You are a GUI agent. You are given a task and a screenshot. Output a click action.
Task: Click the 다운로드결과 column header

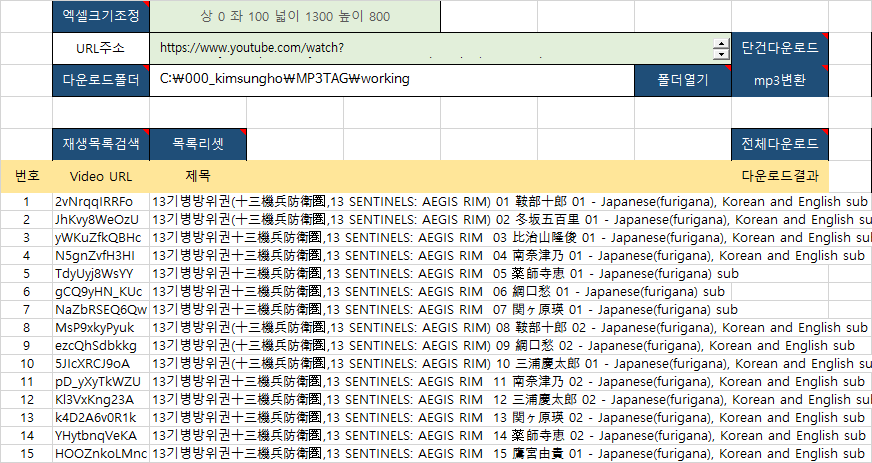(x=780, y=176)
